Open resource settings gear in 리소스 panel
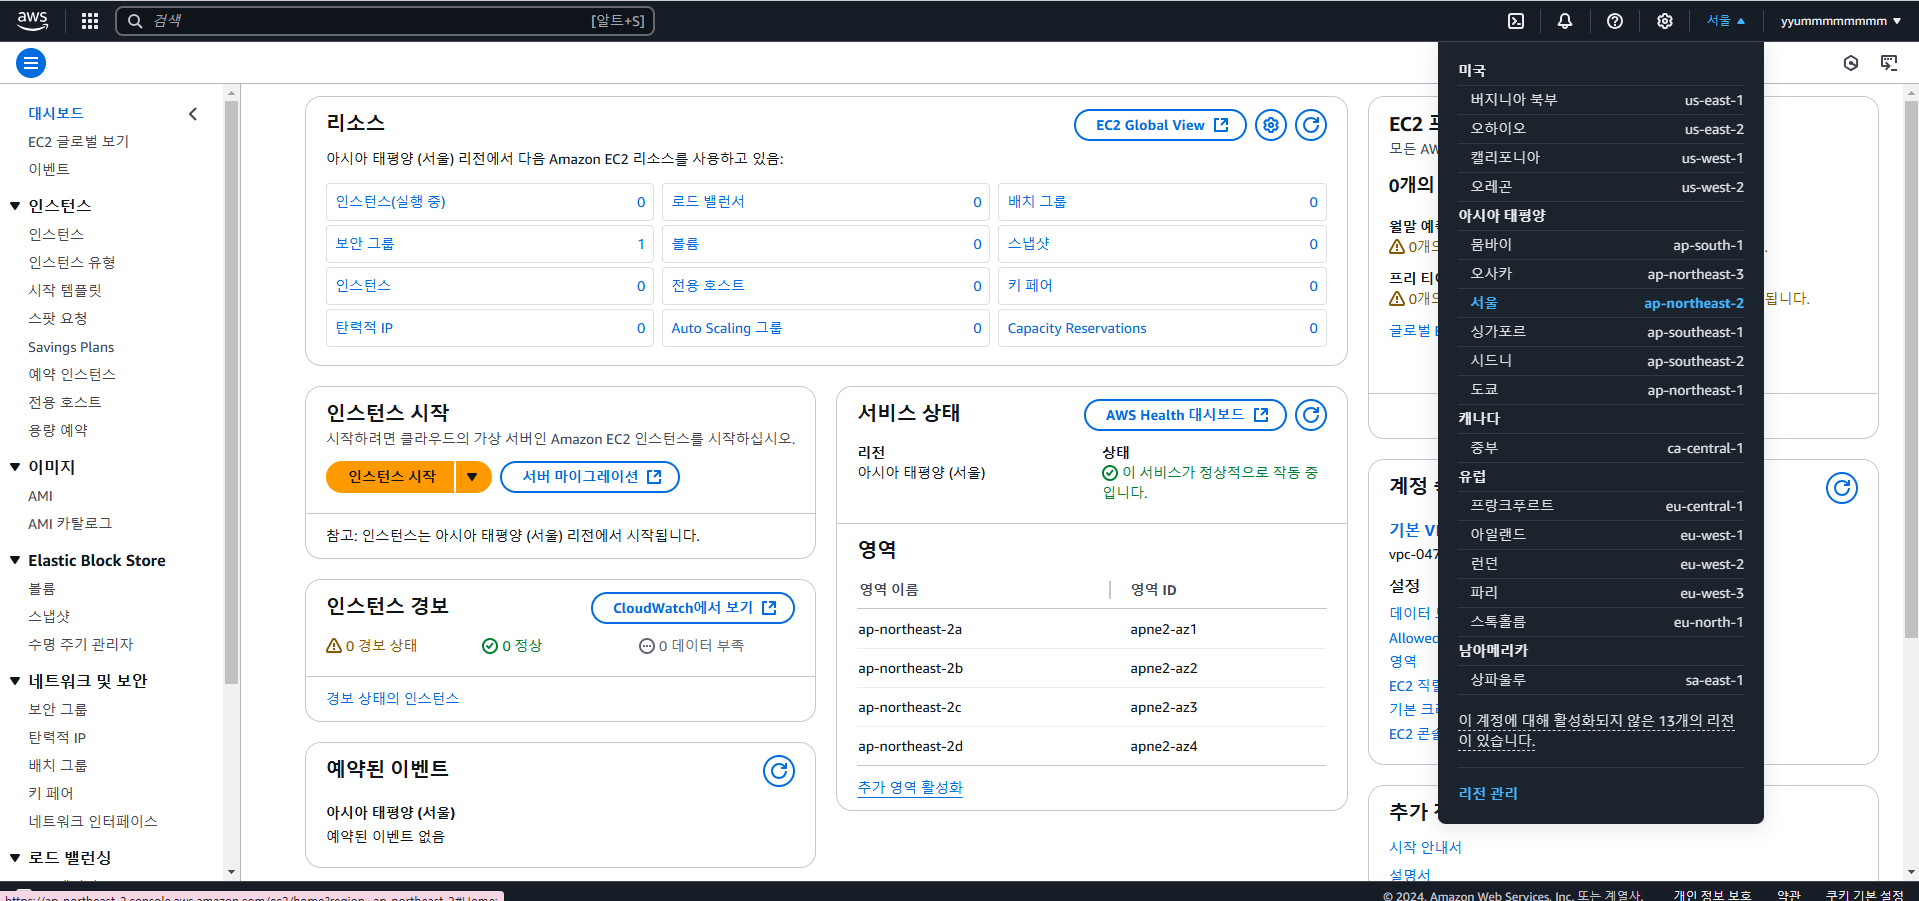1919x901 pixels. tap(1271, 125)
